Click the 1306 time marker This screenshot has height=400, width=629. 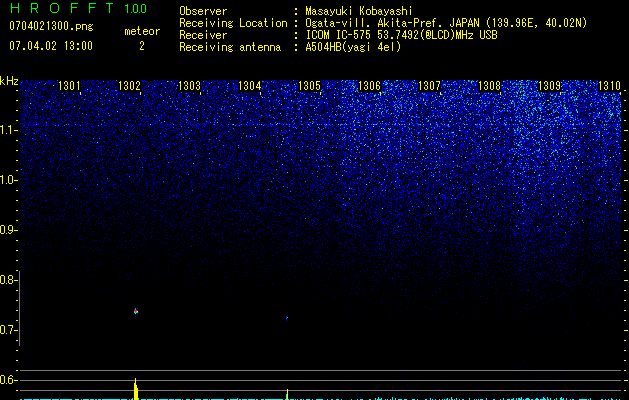coord(369,86)
